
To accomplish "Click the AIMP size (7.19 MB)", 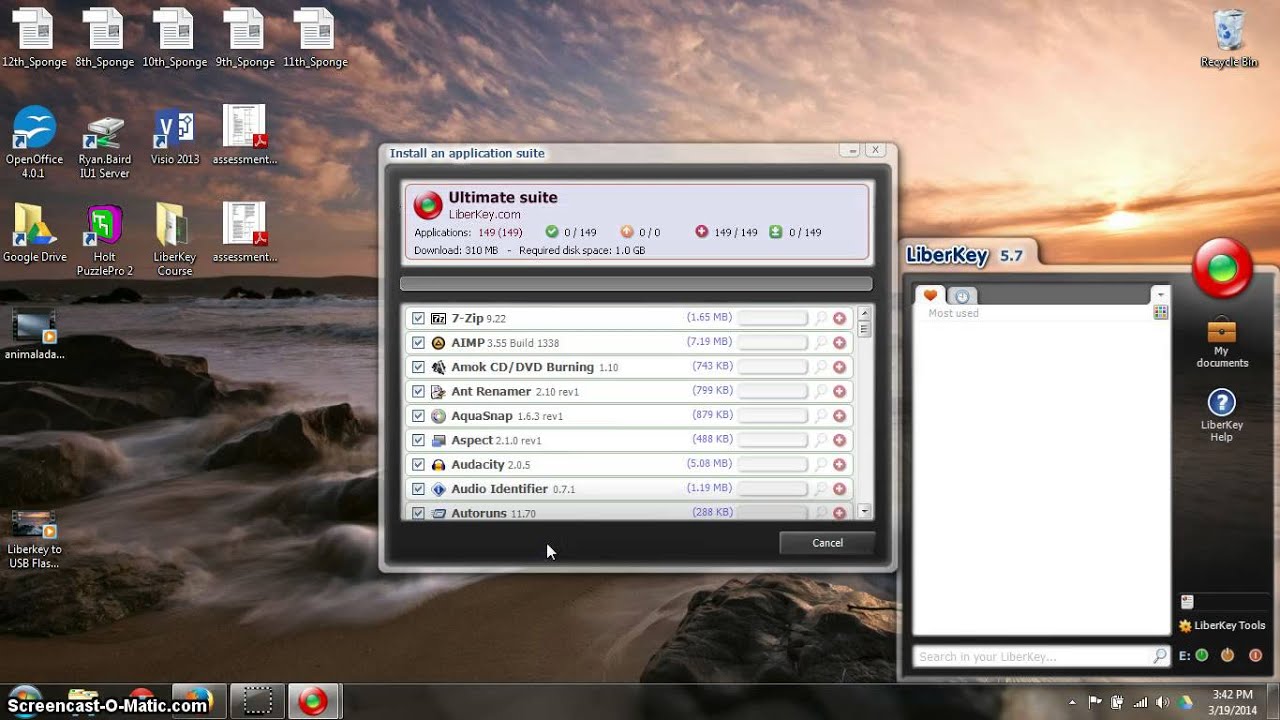I will [709, 342].
